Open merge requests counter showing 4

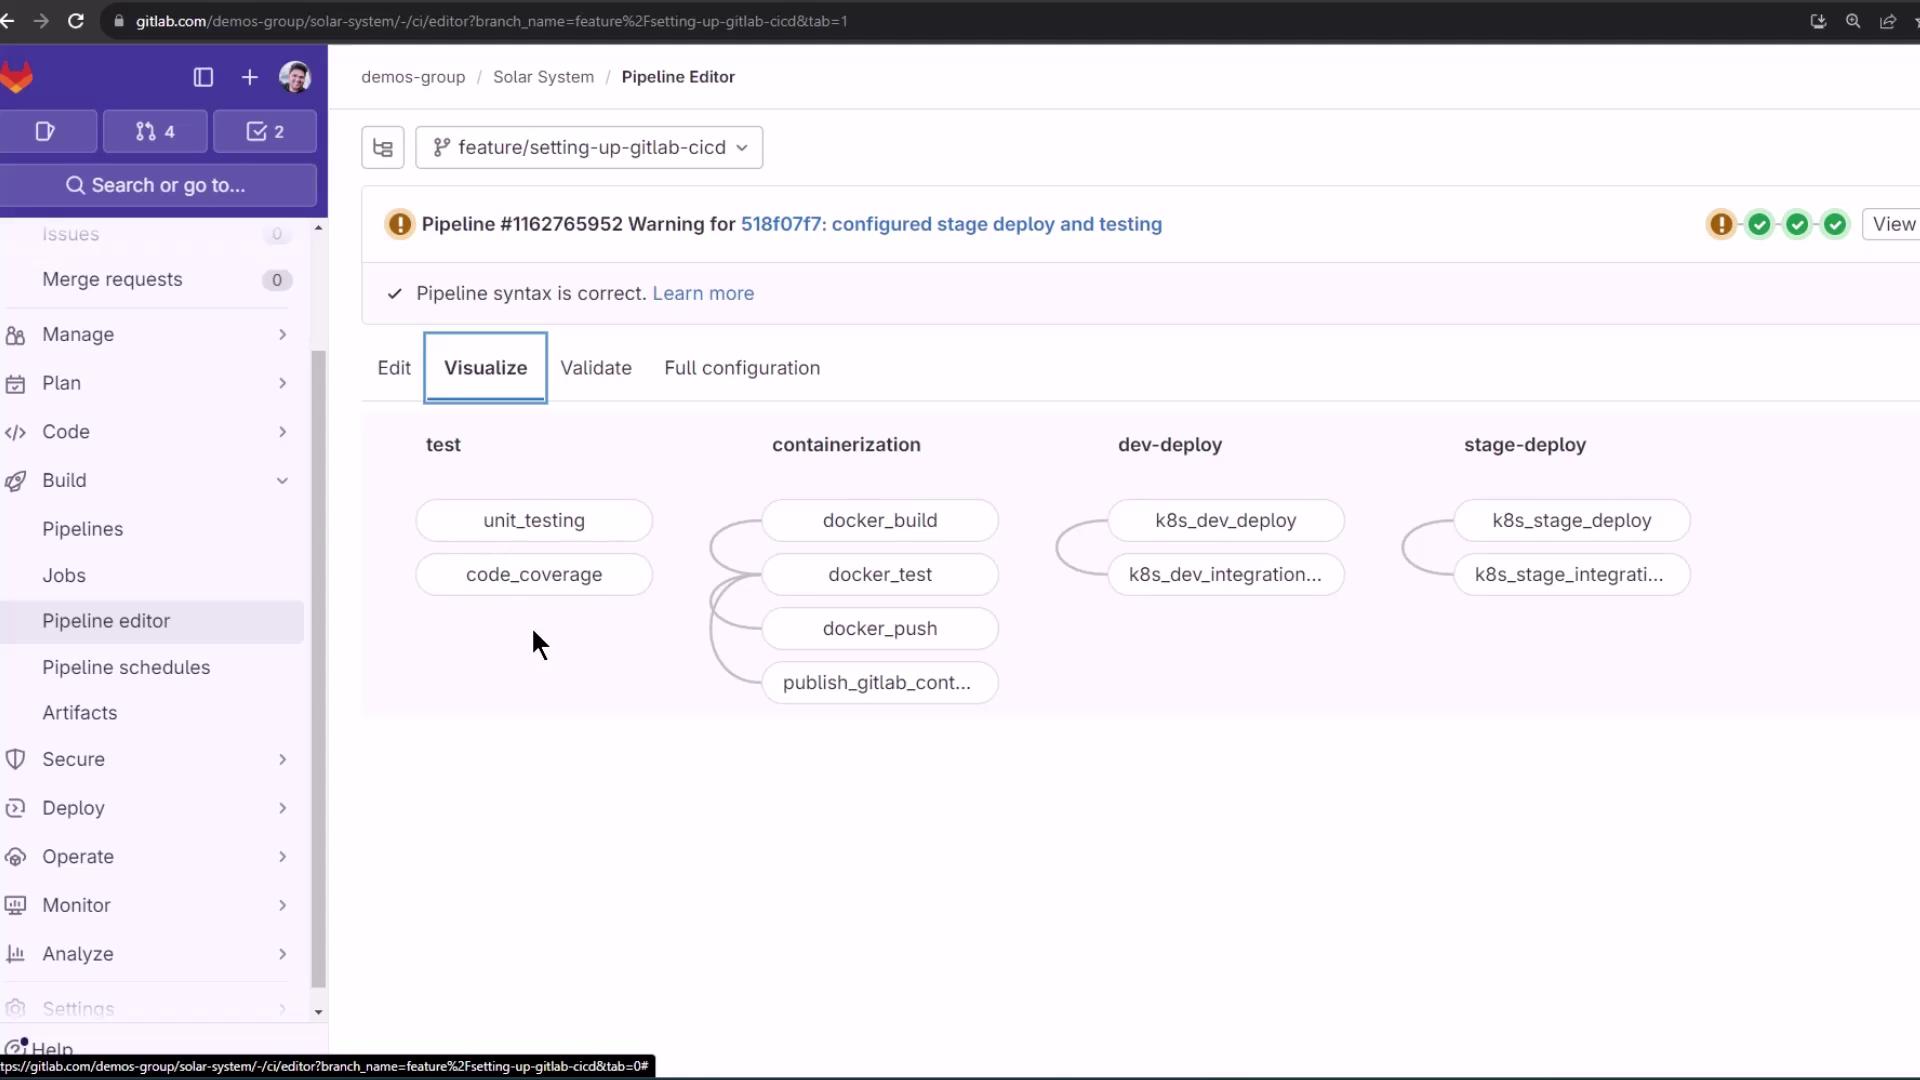tap(155, 131)
